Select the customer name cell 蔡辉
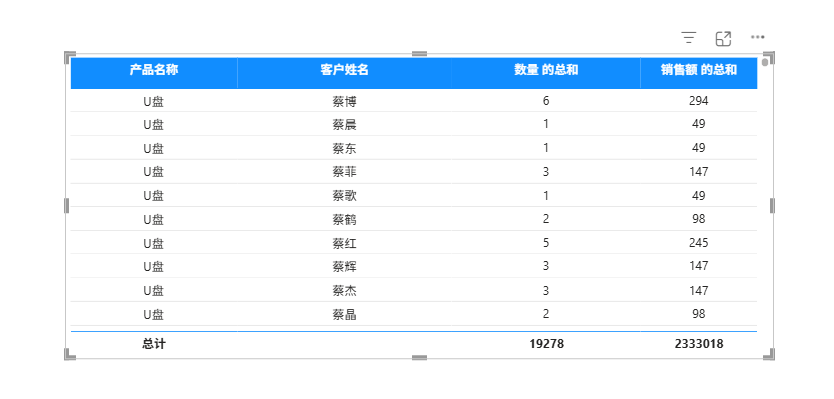The width and height of the screenshot is (834, 399). click(344, 266)
